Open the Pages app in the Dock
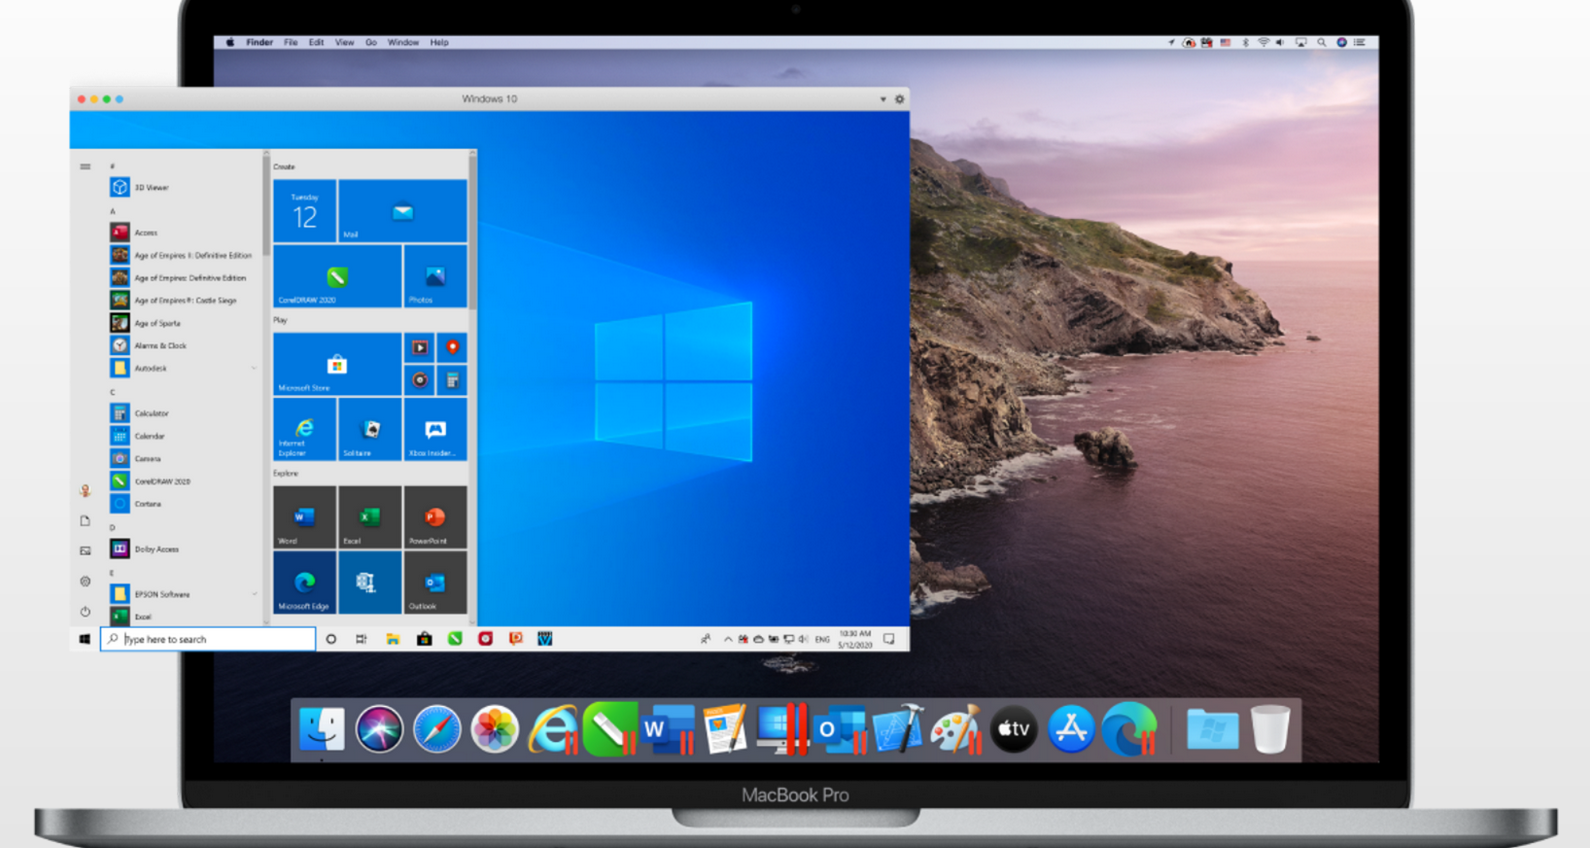Viewport: 1590px width, 848px height. (725, 729)
